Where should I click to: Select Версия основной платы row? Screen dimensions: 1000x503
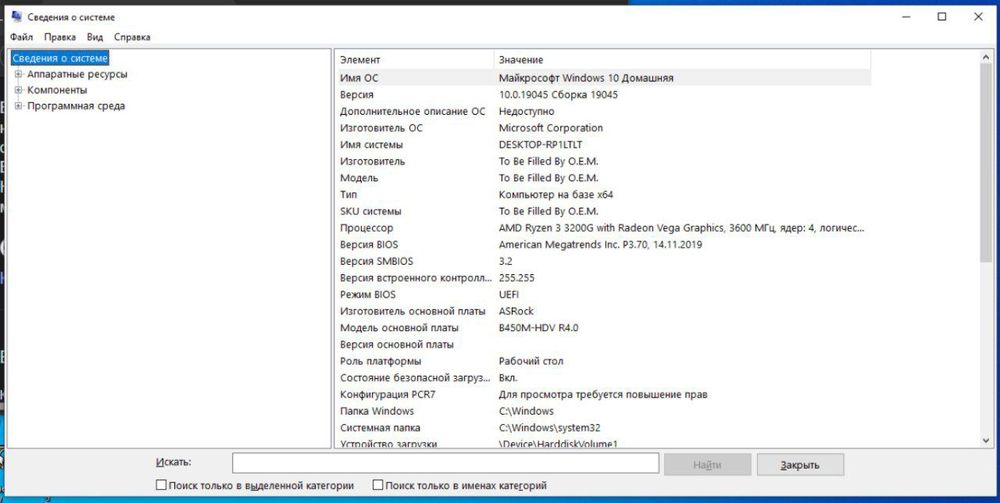tap(603, 344)
